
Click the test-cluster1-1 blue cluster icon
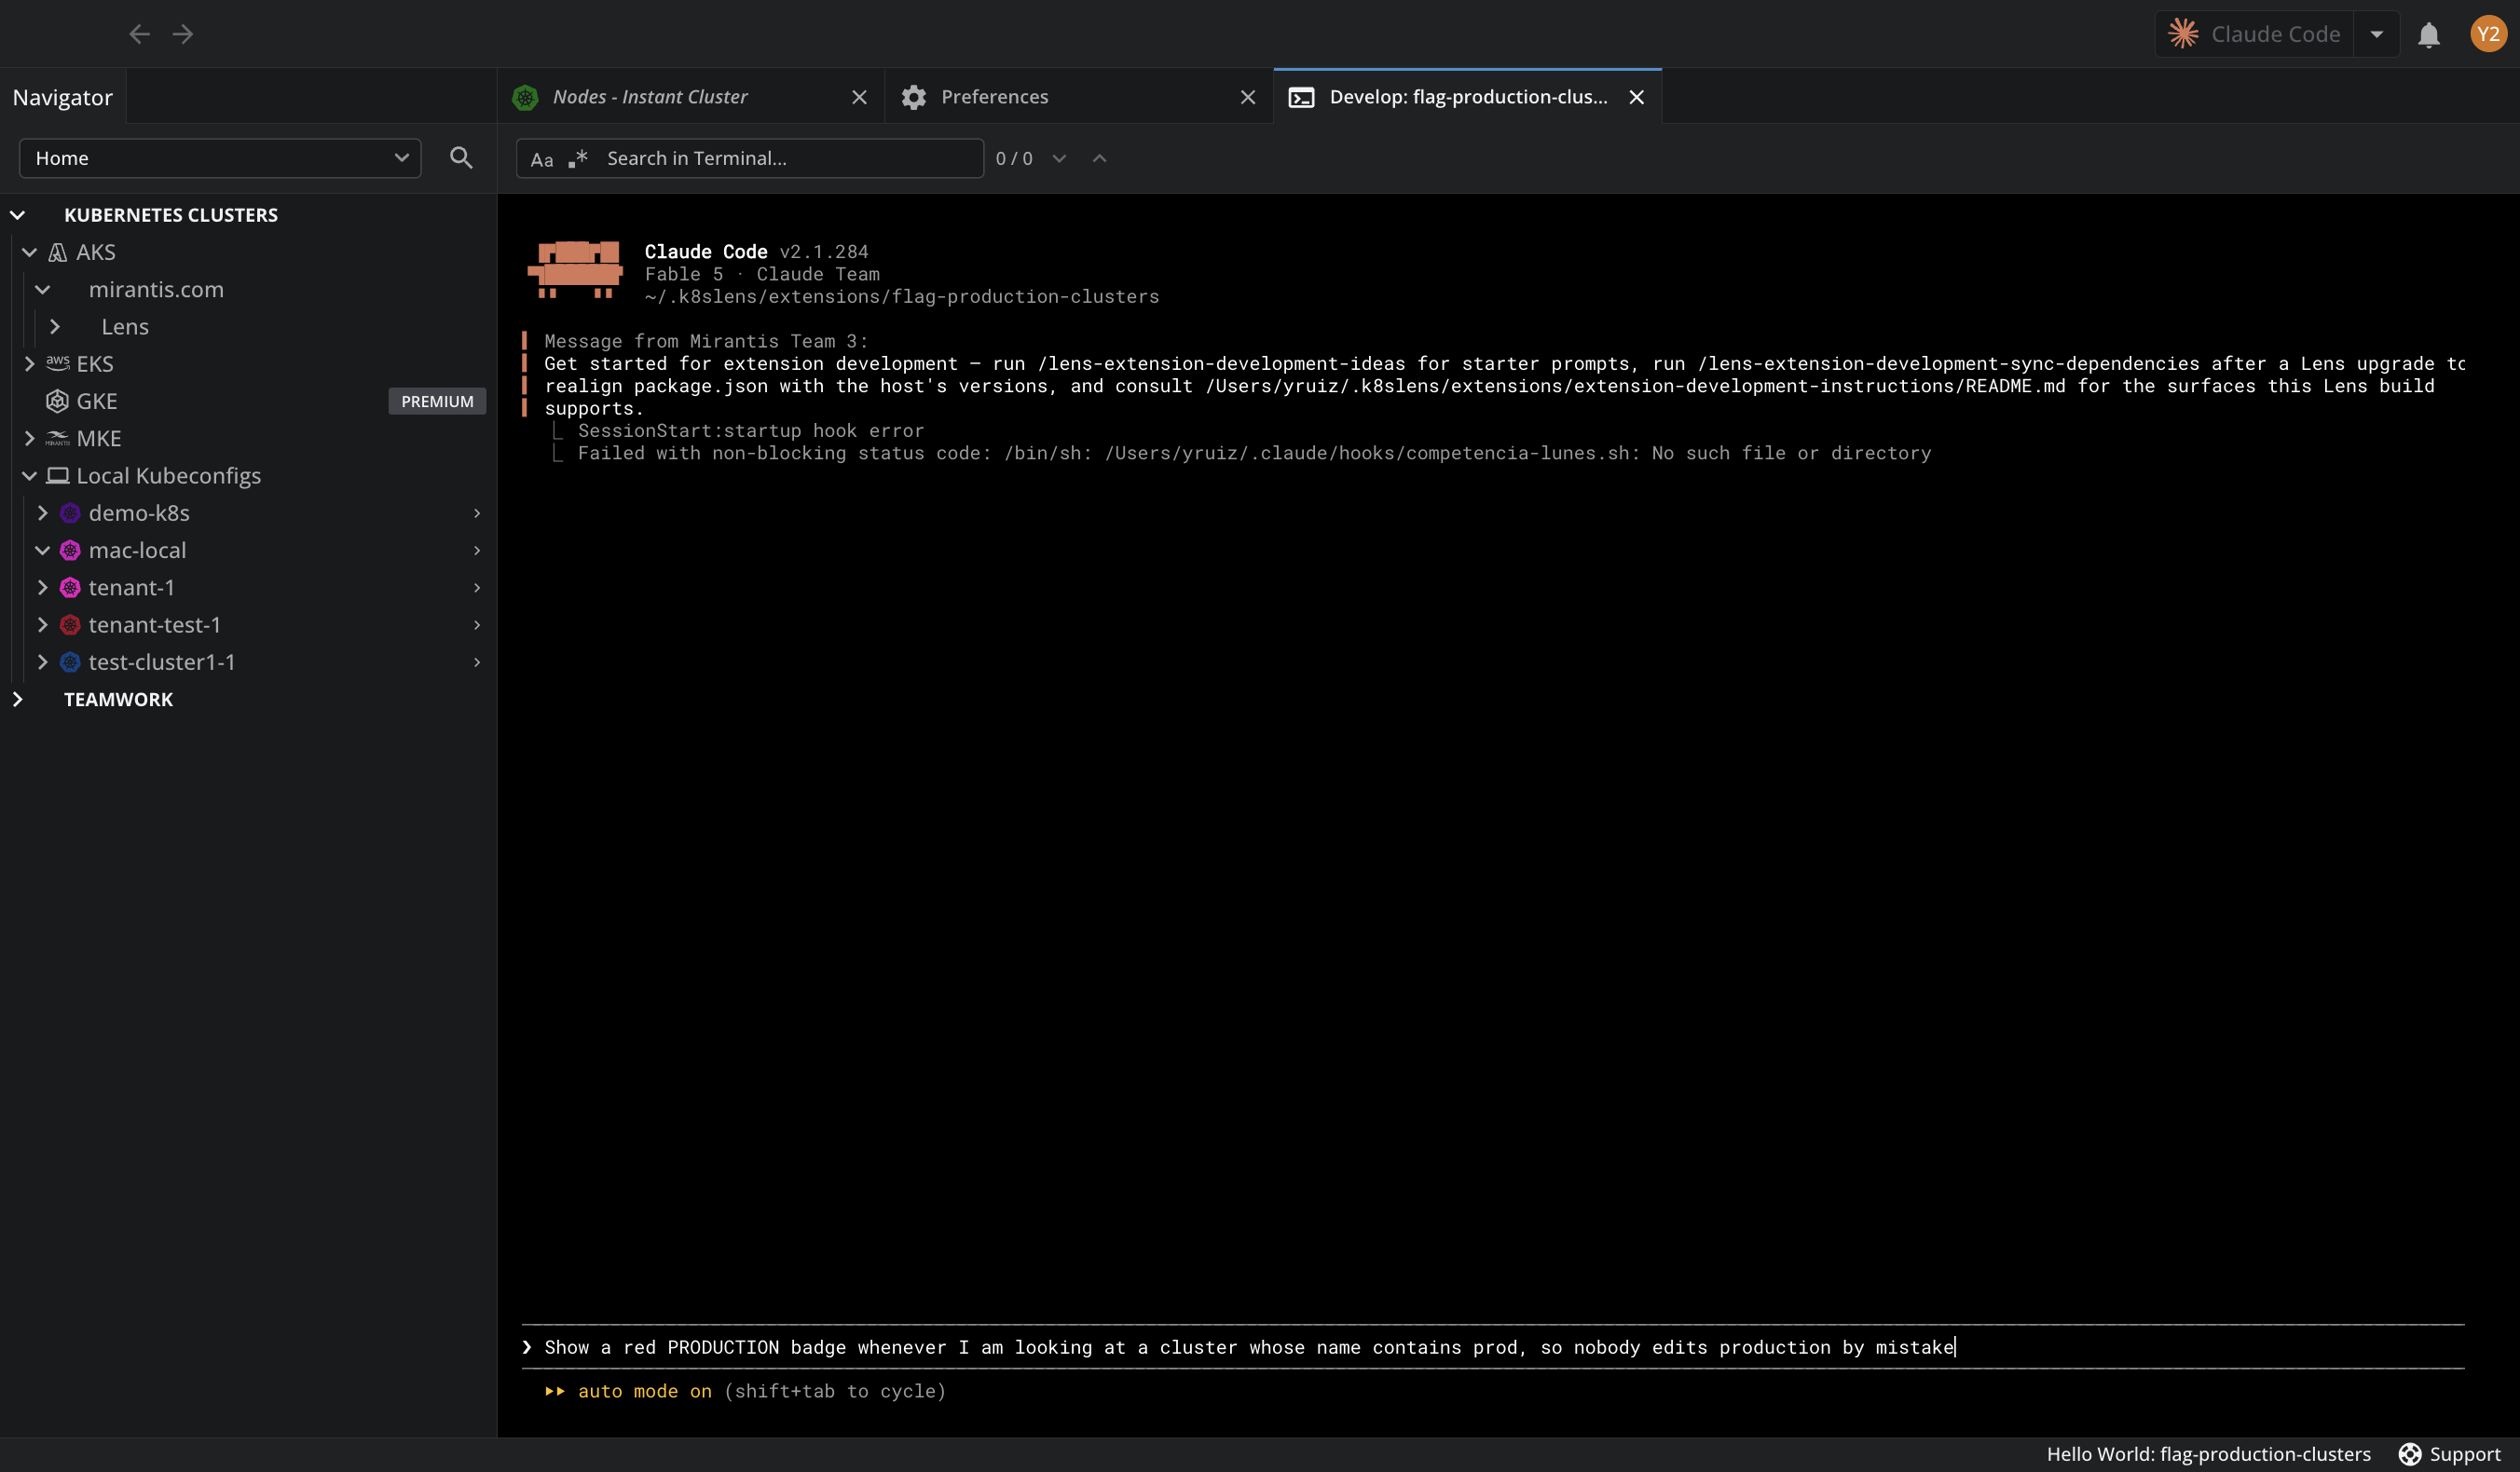70,662
